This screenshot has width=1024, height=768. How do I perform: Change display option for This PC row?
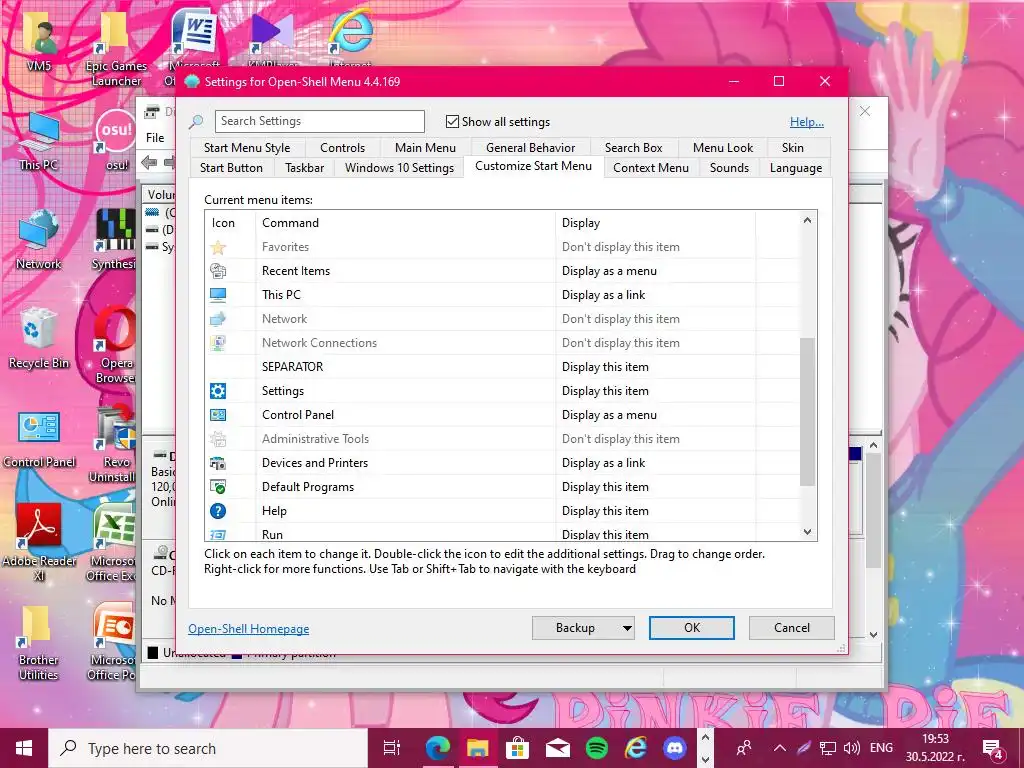(603, 295)
